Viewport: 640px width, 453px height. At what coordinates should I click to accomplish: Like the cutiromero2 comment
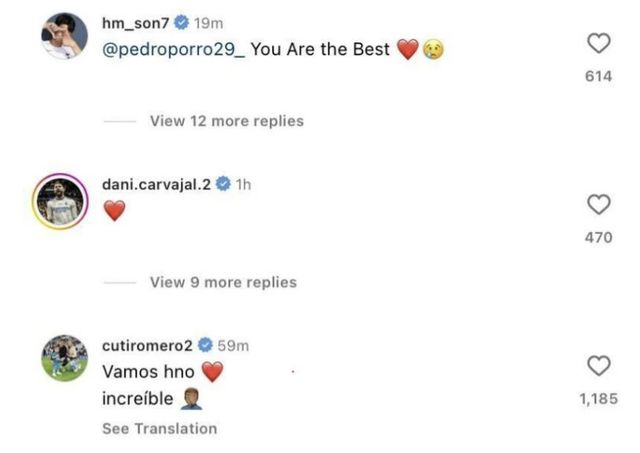point(598,365)
